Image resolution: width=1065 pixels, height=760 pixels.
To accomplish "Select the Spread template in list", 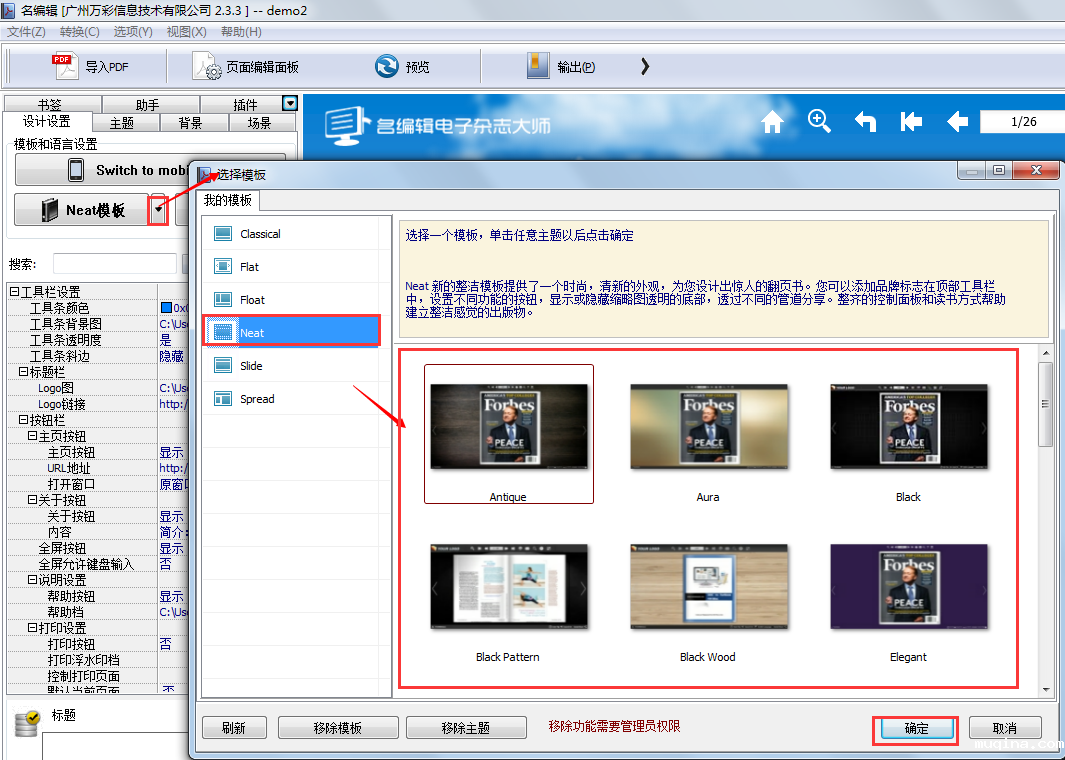I will pos(257,399).
